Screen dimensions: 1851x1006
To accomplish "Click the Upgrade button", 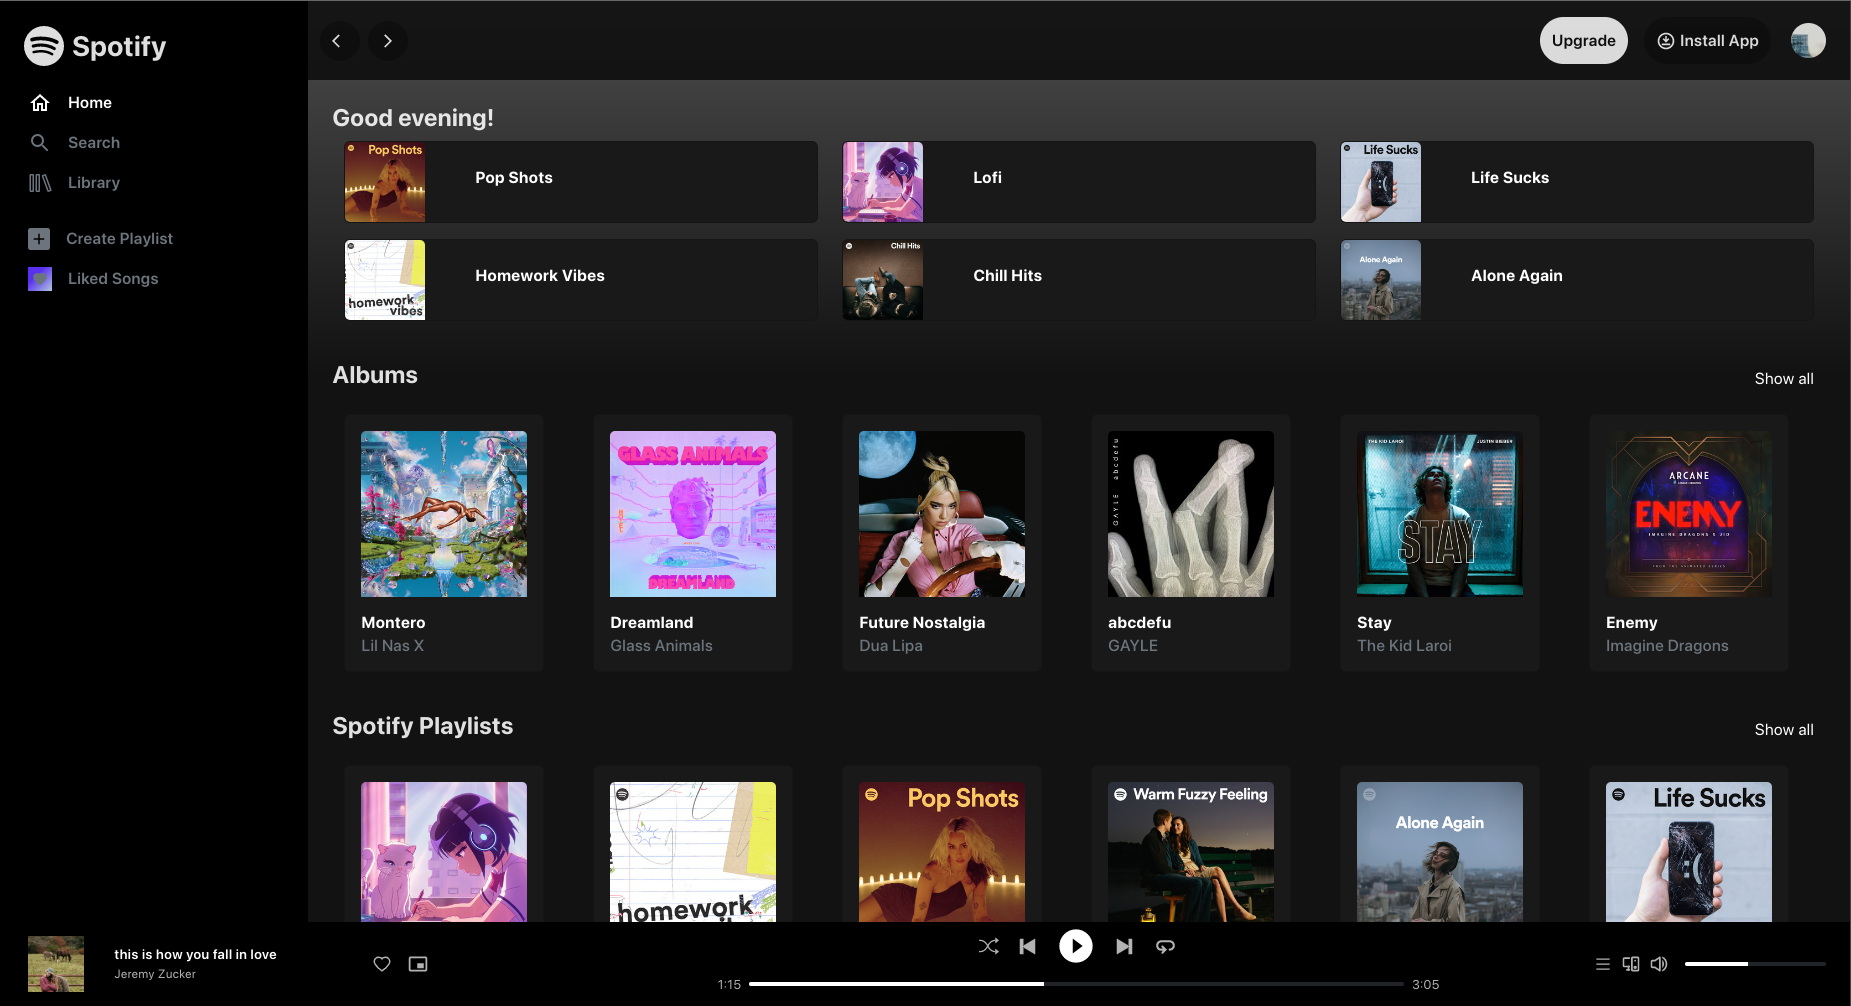I will pos(1583,40).
